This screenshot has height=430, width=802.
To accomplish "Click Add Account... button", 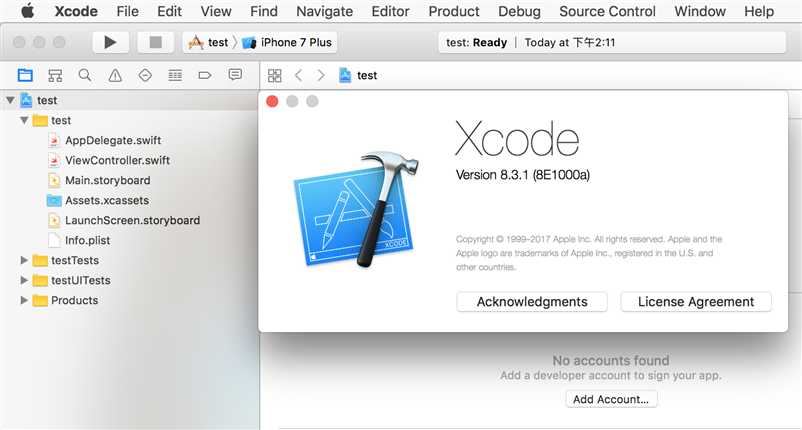I will (611, 399).
